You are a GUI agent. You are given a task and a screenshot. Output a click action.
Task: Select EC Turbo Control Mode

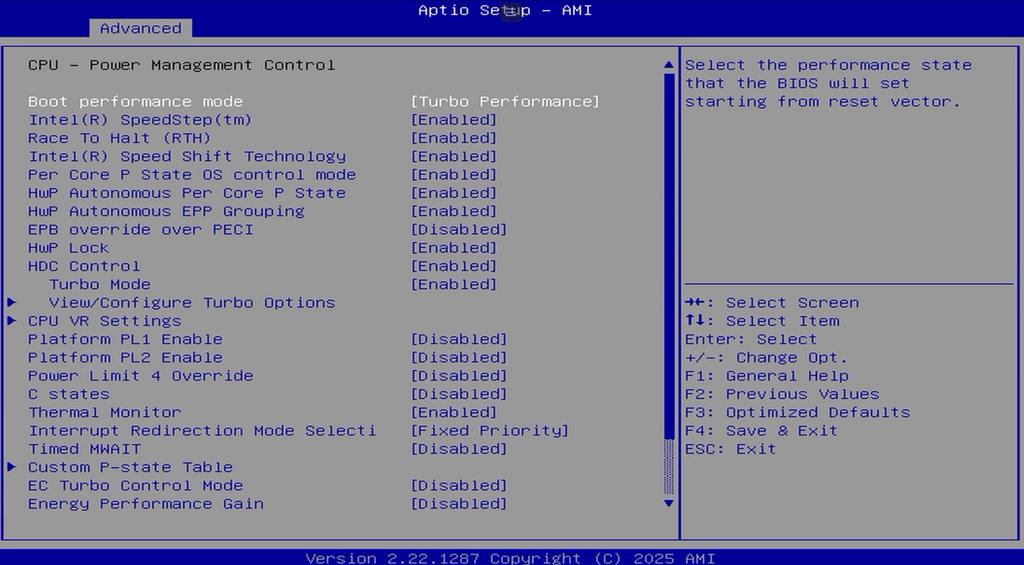(x=135, y=485)
